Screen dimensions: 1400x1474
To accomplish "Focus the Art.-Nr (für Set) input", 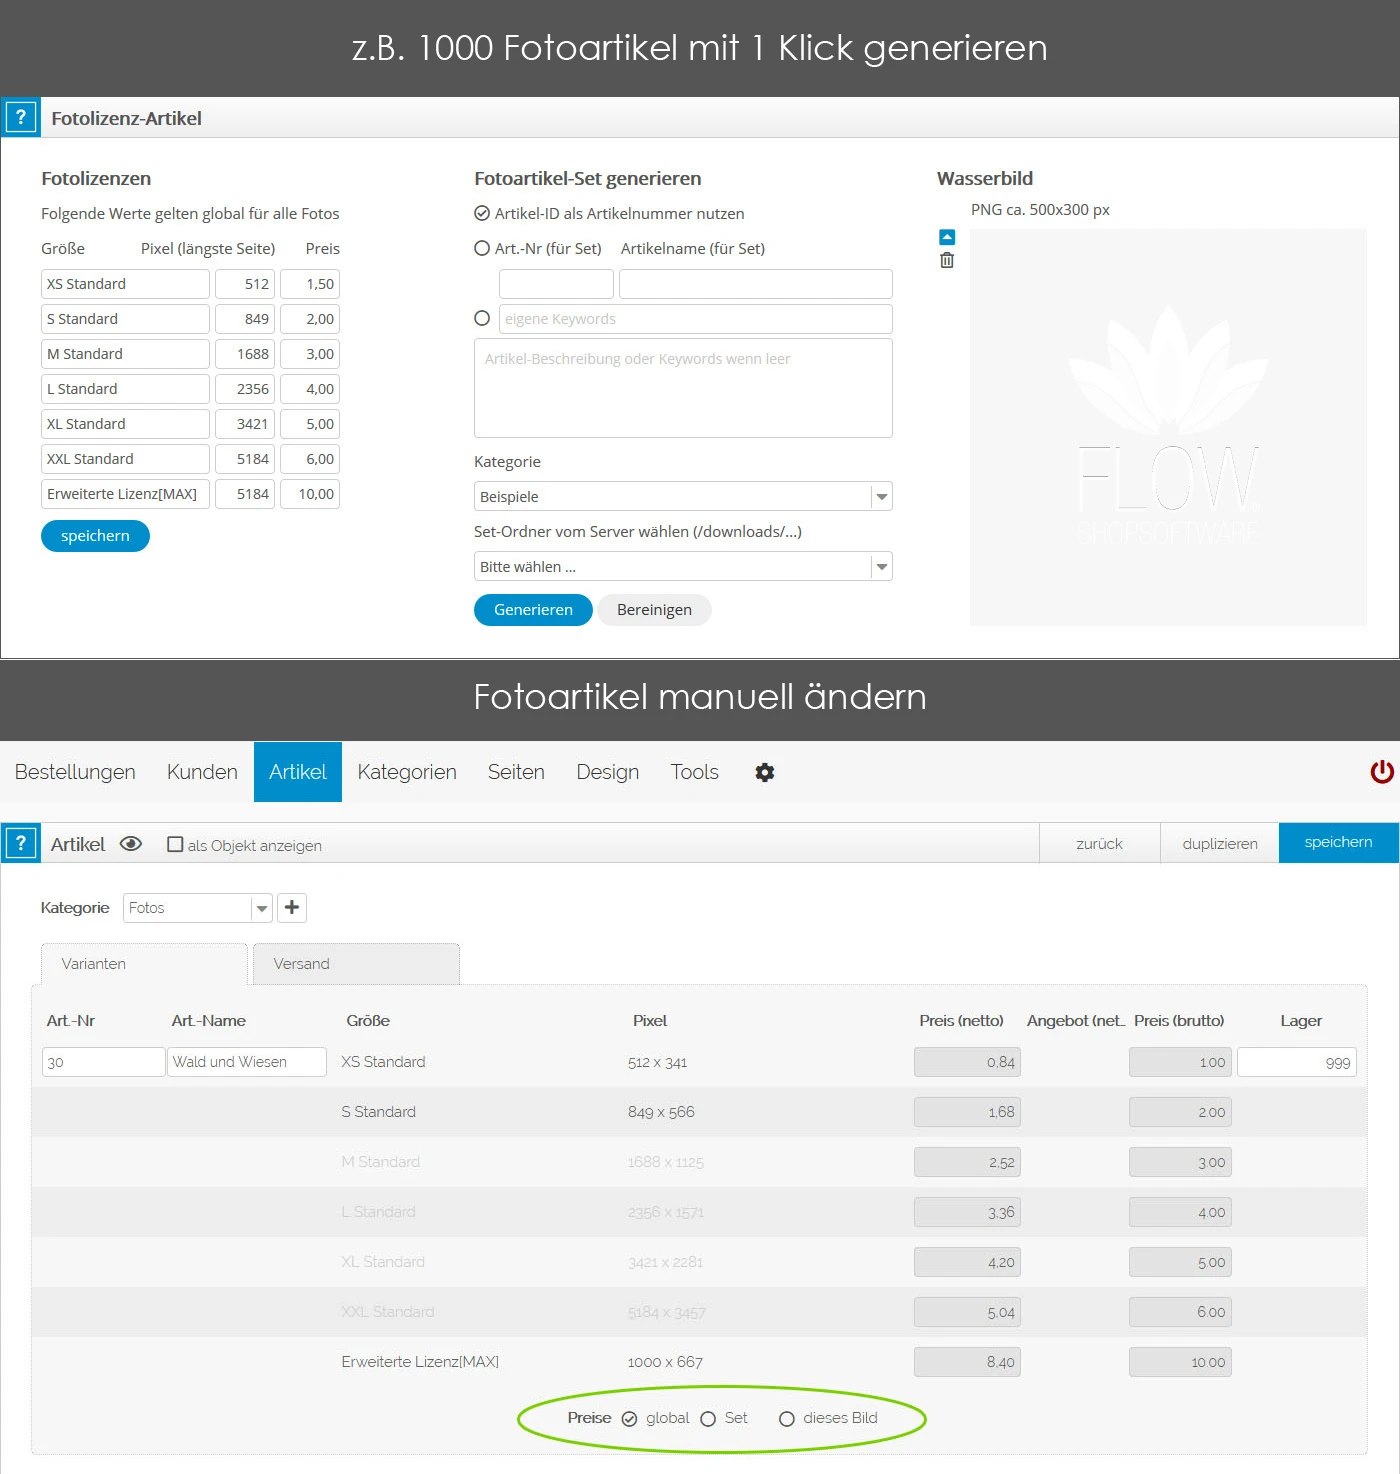I will click(556, 284).
